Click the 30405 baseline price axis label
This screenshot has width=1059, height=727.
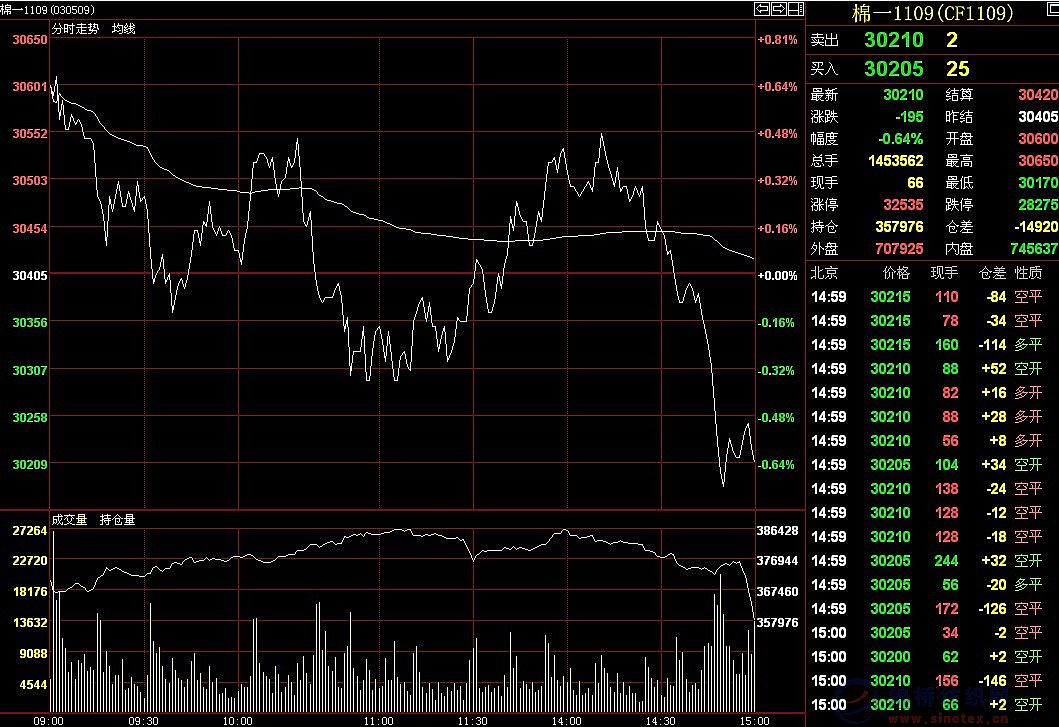[x=30, y=275]
